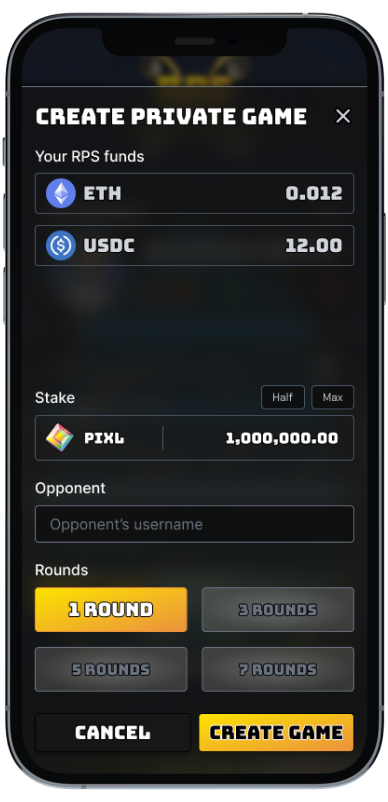Click the rainbow PIXL gem icon
Image resolution: width=388 pixels, height=802 pixels.
point(60,438)
